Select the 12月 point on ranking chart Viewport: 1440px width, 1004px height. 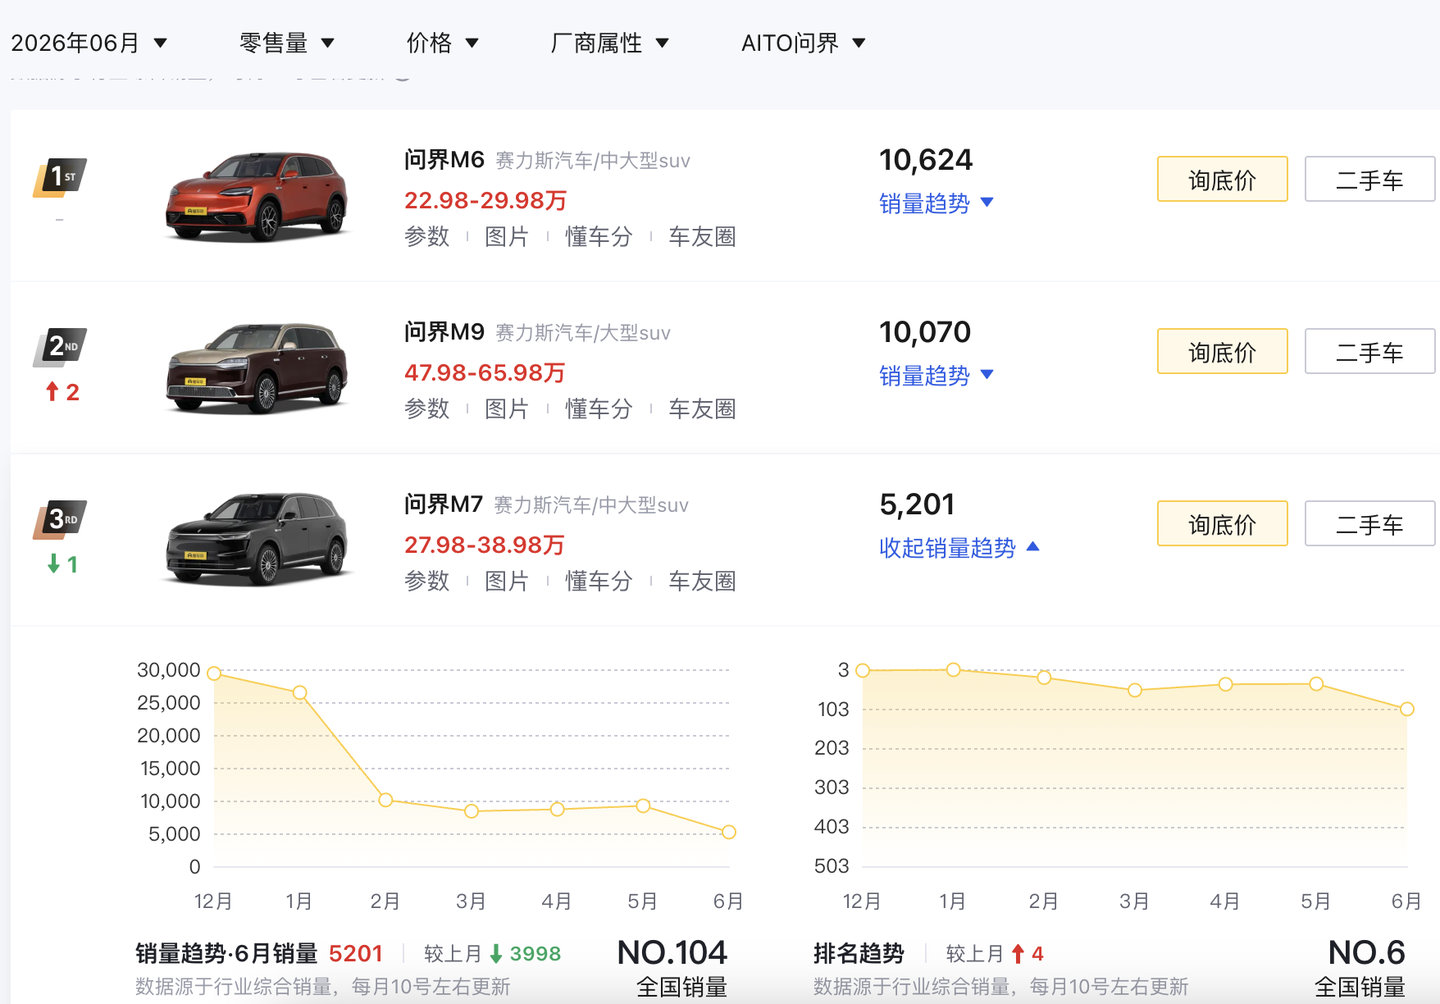(863, 670)
